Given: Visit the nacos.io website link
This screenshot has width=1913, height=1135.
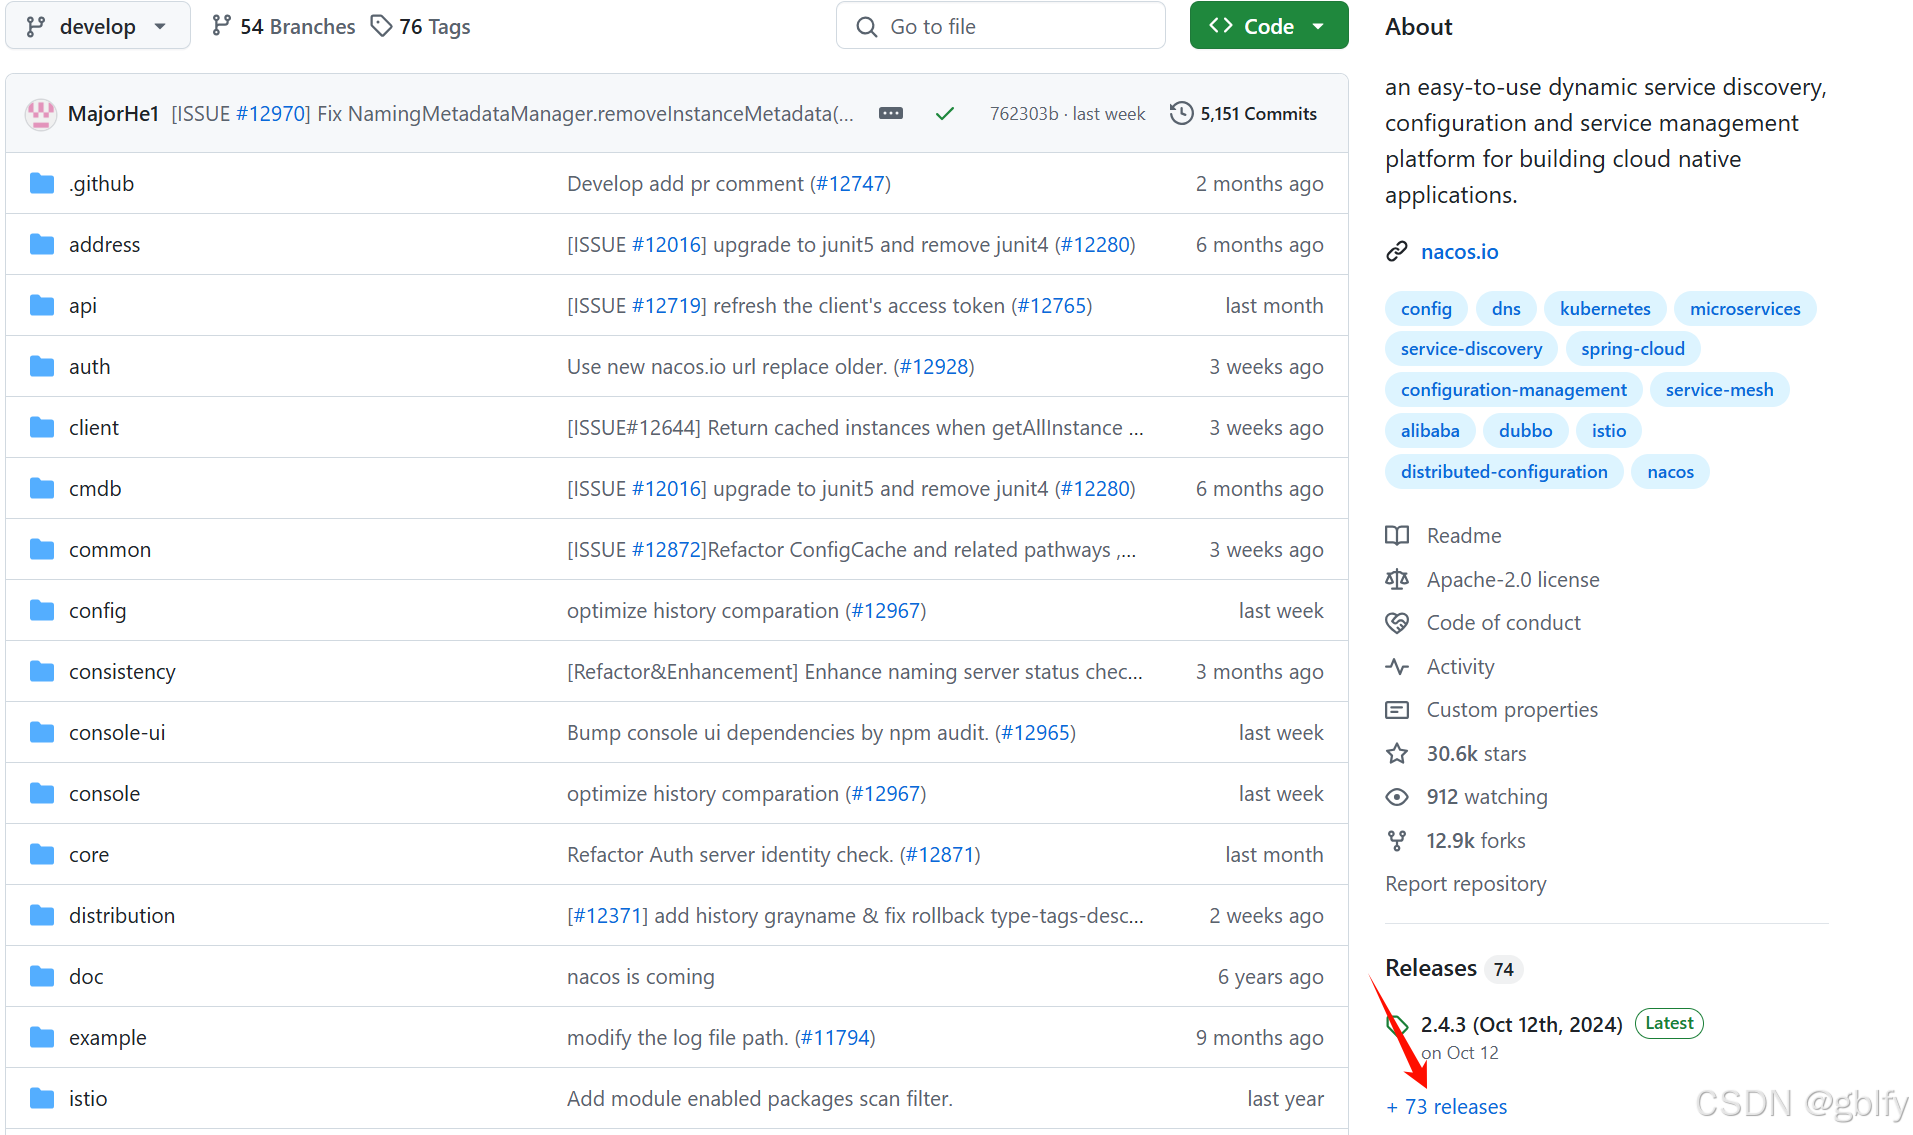Looking at the screenshot, I should coord(1459,252).
